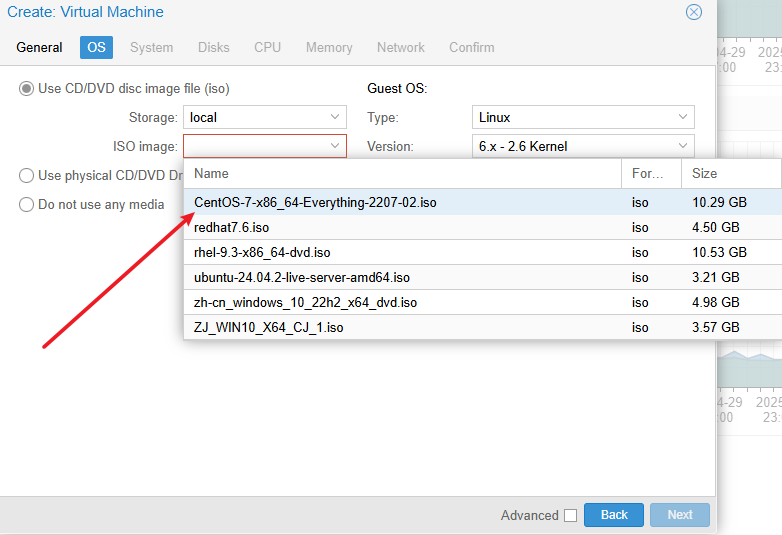Image resolution: width=782 pixels, height=535 pixels.
Task: Sort ISO list by Size column
Action: coord(730,174)
